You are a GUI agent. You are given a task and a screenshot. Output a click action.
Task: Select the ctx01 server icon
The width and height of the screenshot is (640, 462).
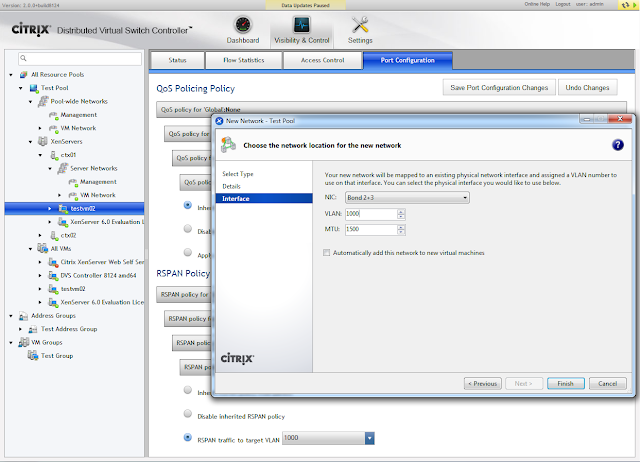coord(54,155)
